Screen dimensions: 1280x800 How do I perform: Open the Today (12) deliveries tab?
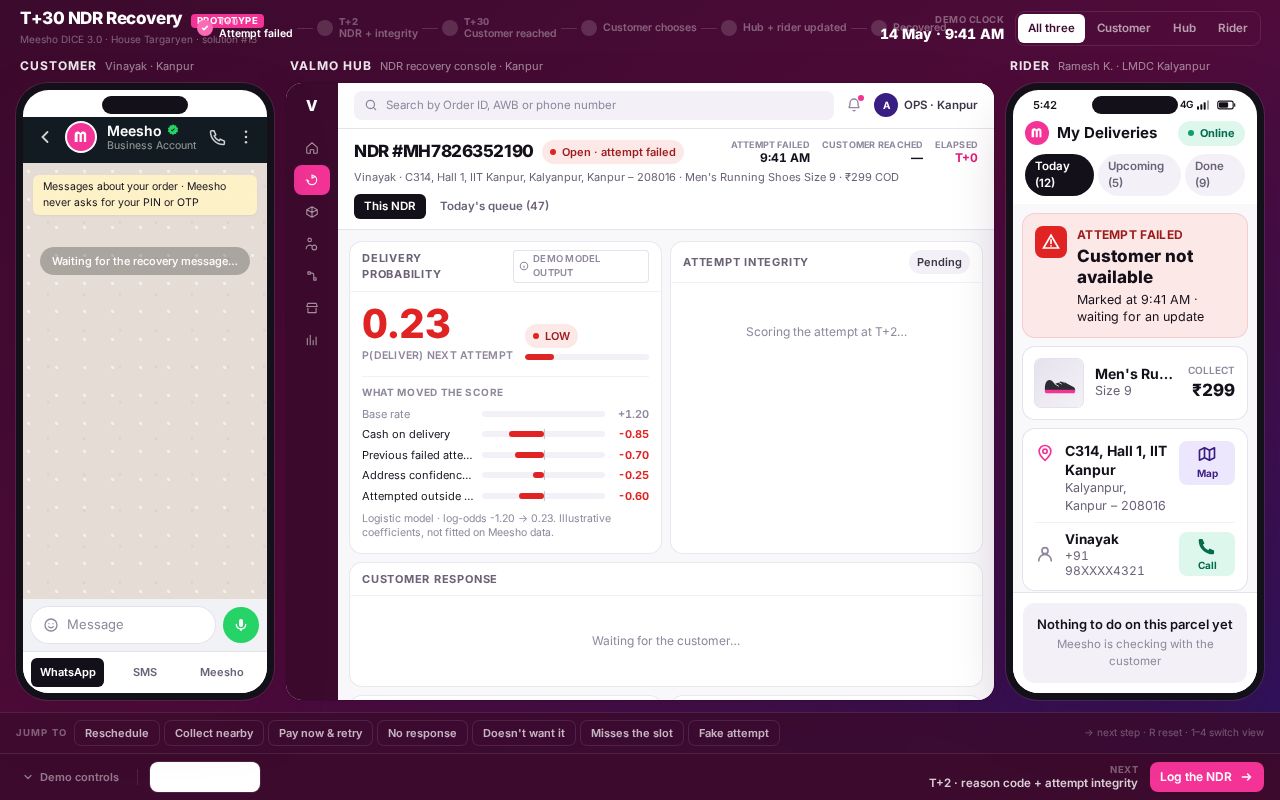(1059, 175)
